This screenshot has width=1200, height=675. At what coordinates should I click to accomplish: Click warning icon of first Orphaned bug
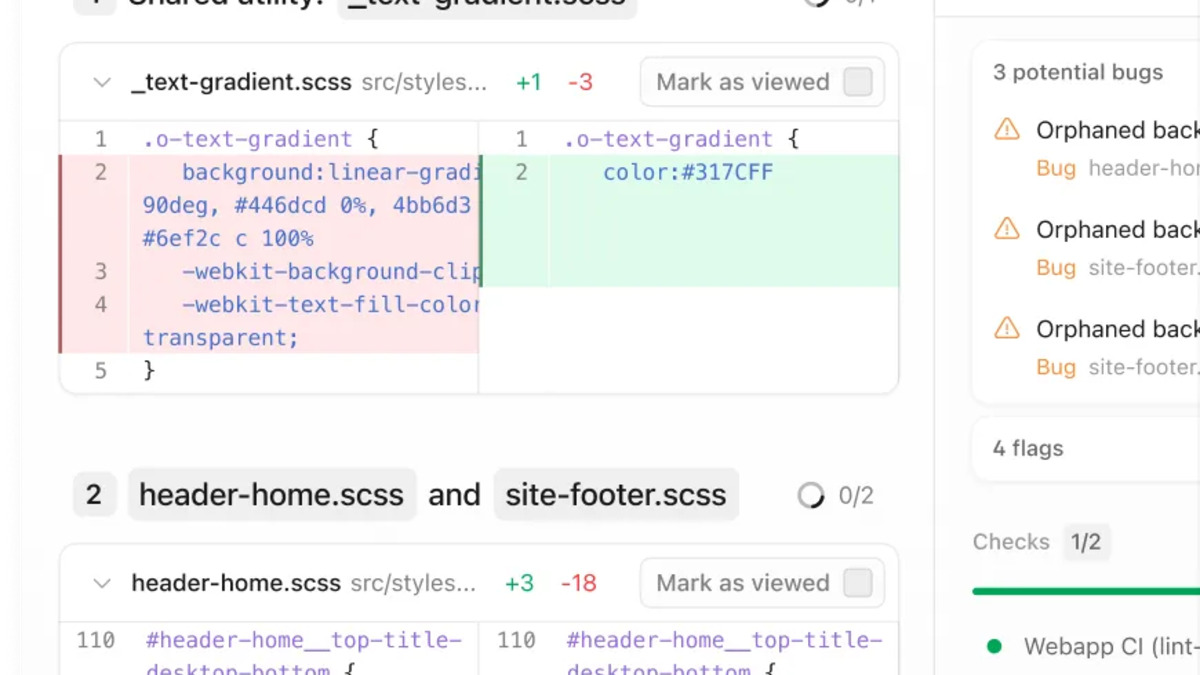1007,129
